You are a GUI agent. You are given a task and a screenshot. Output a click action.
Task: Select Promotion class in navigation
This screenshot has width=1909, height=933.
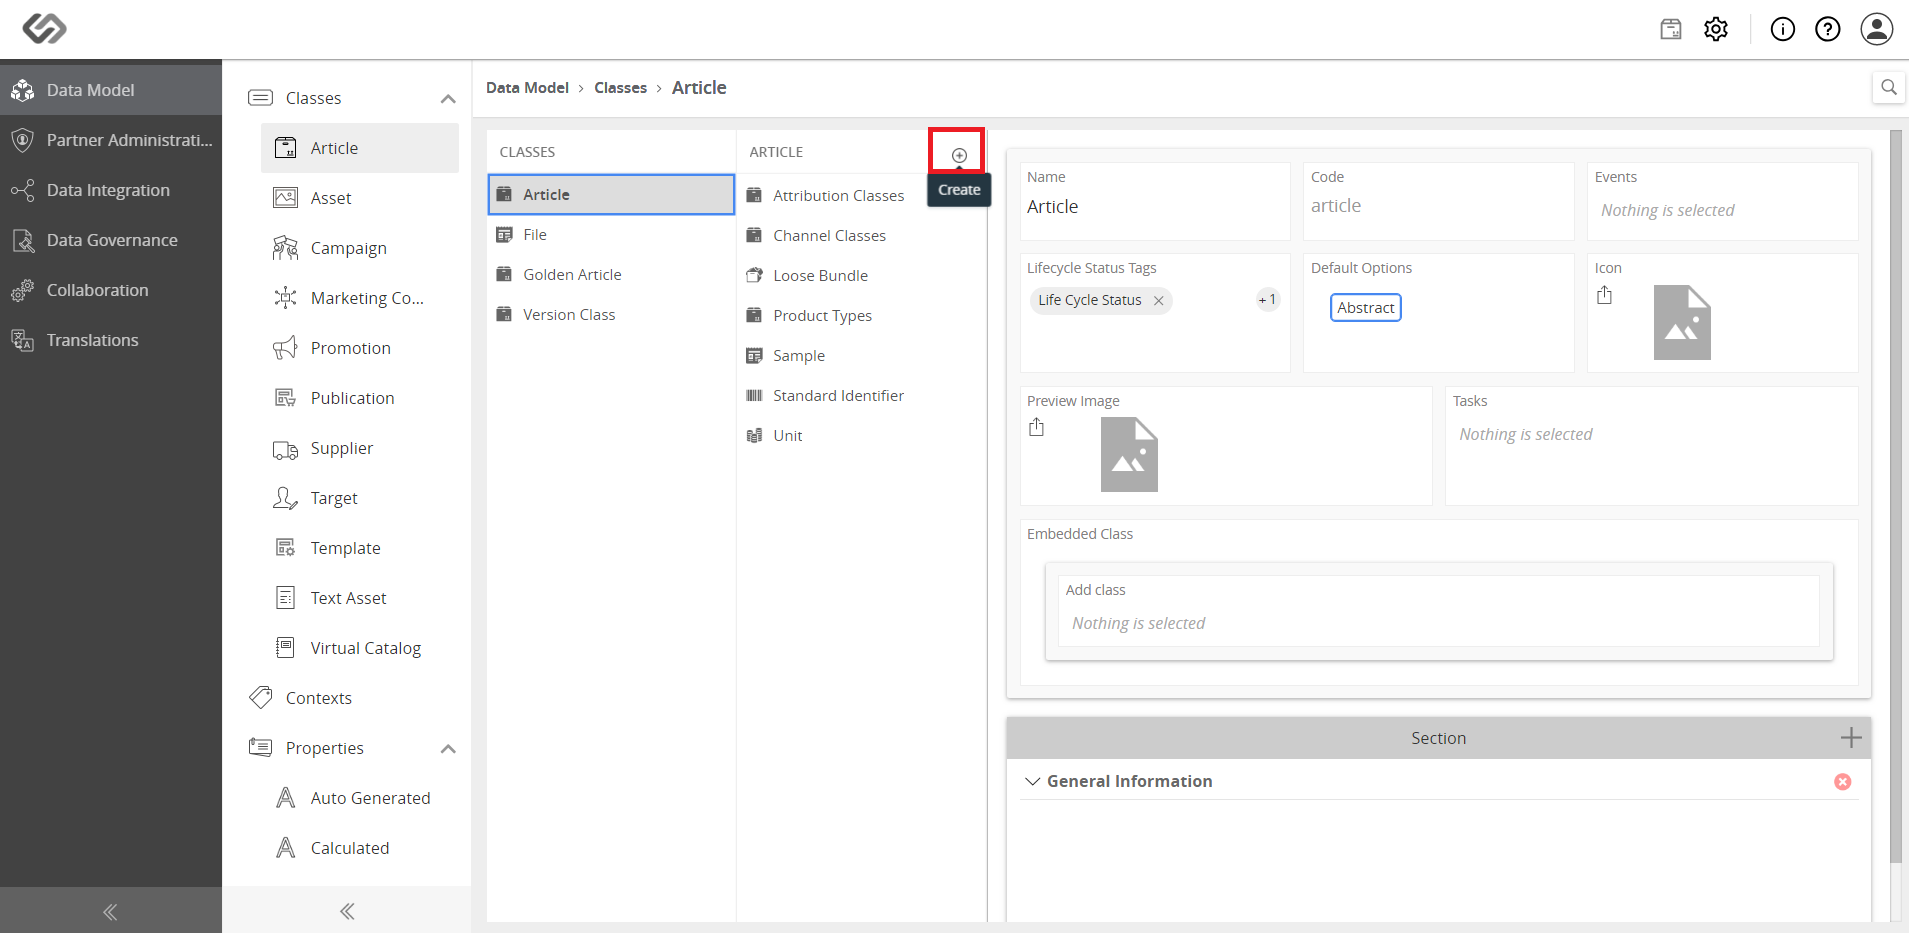click(x=360, y=348)
